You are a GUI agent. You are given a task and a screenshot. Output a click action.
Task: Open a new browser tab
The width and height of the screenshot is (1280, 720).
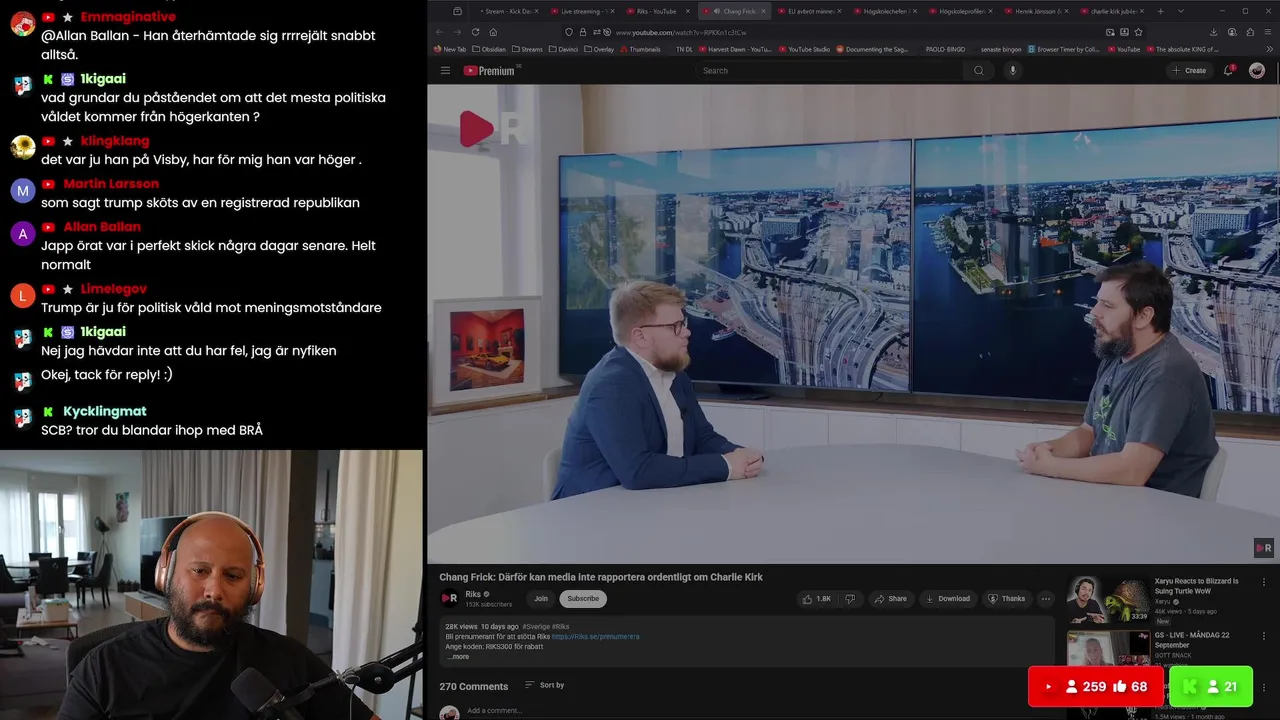pos(1161,11)
